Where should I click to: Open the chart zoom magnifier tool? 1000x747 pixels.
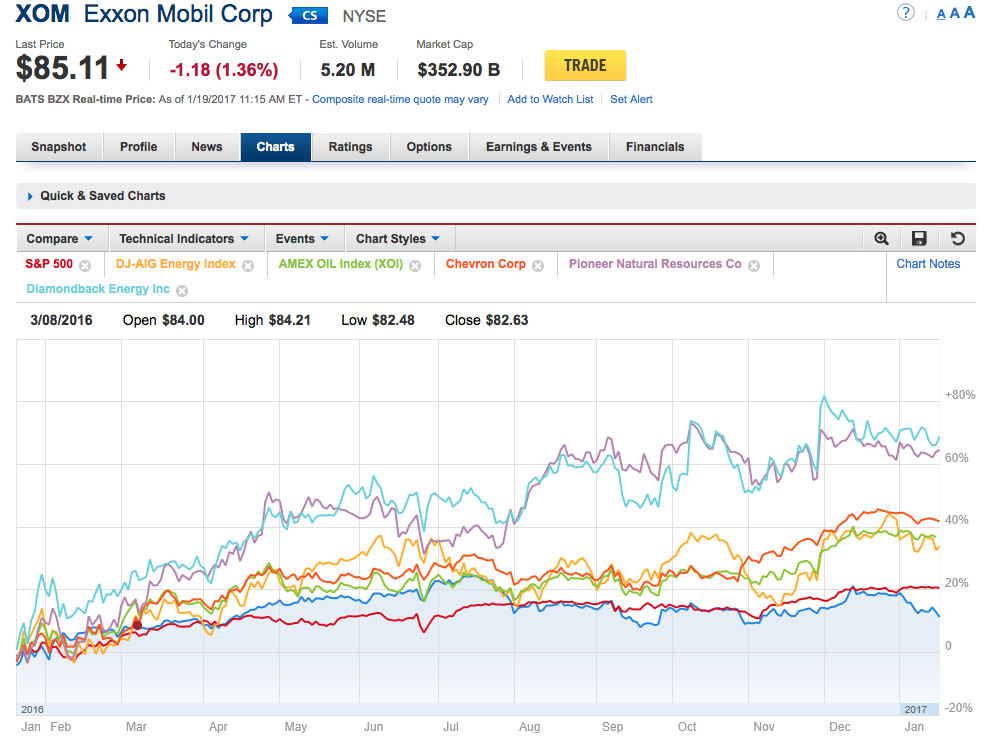coord(882,238)
